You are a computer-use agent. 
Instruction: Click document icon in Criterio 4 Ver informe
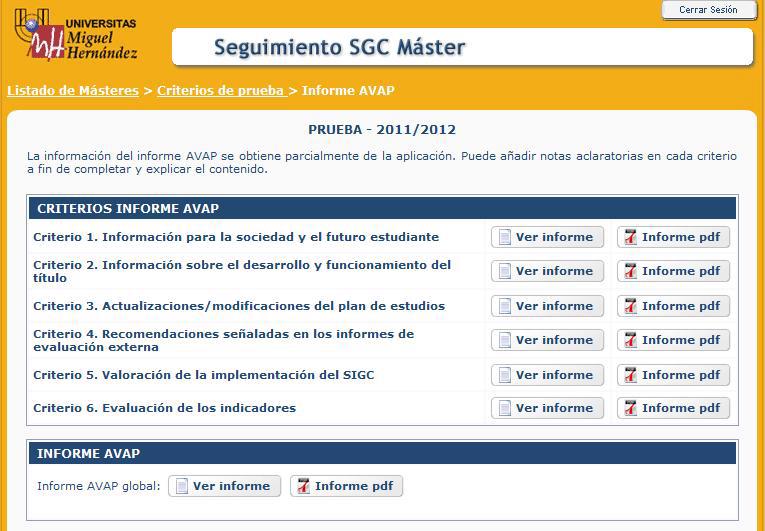[x=505, y=340]
